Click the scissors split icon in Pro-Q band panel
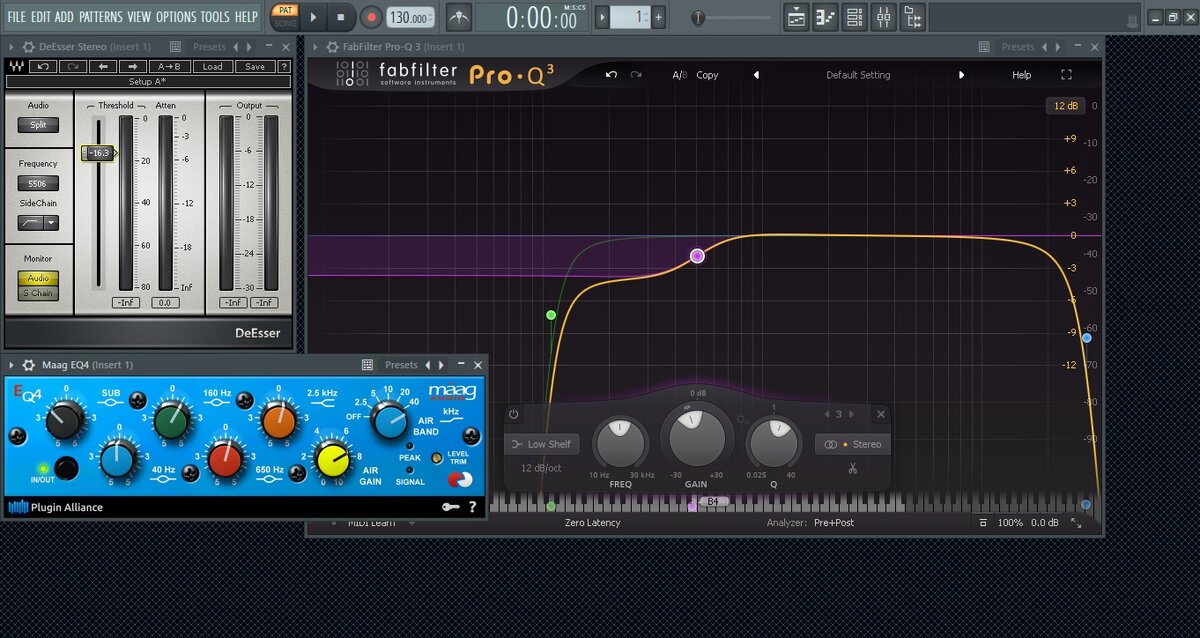The image size is (1200, 638). pyautogui.click(x=852, y=468)
